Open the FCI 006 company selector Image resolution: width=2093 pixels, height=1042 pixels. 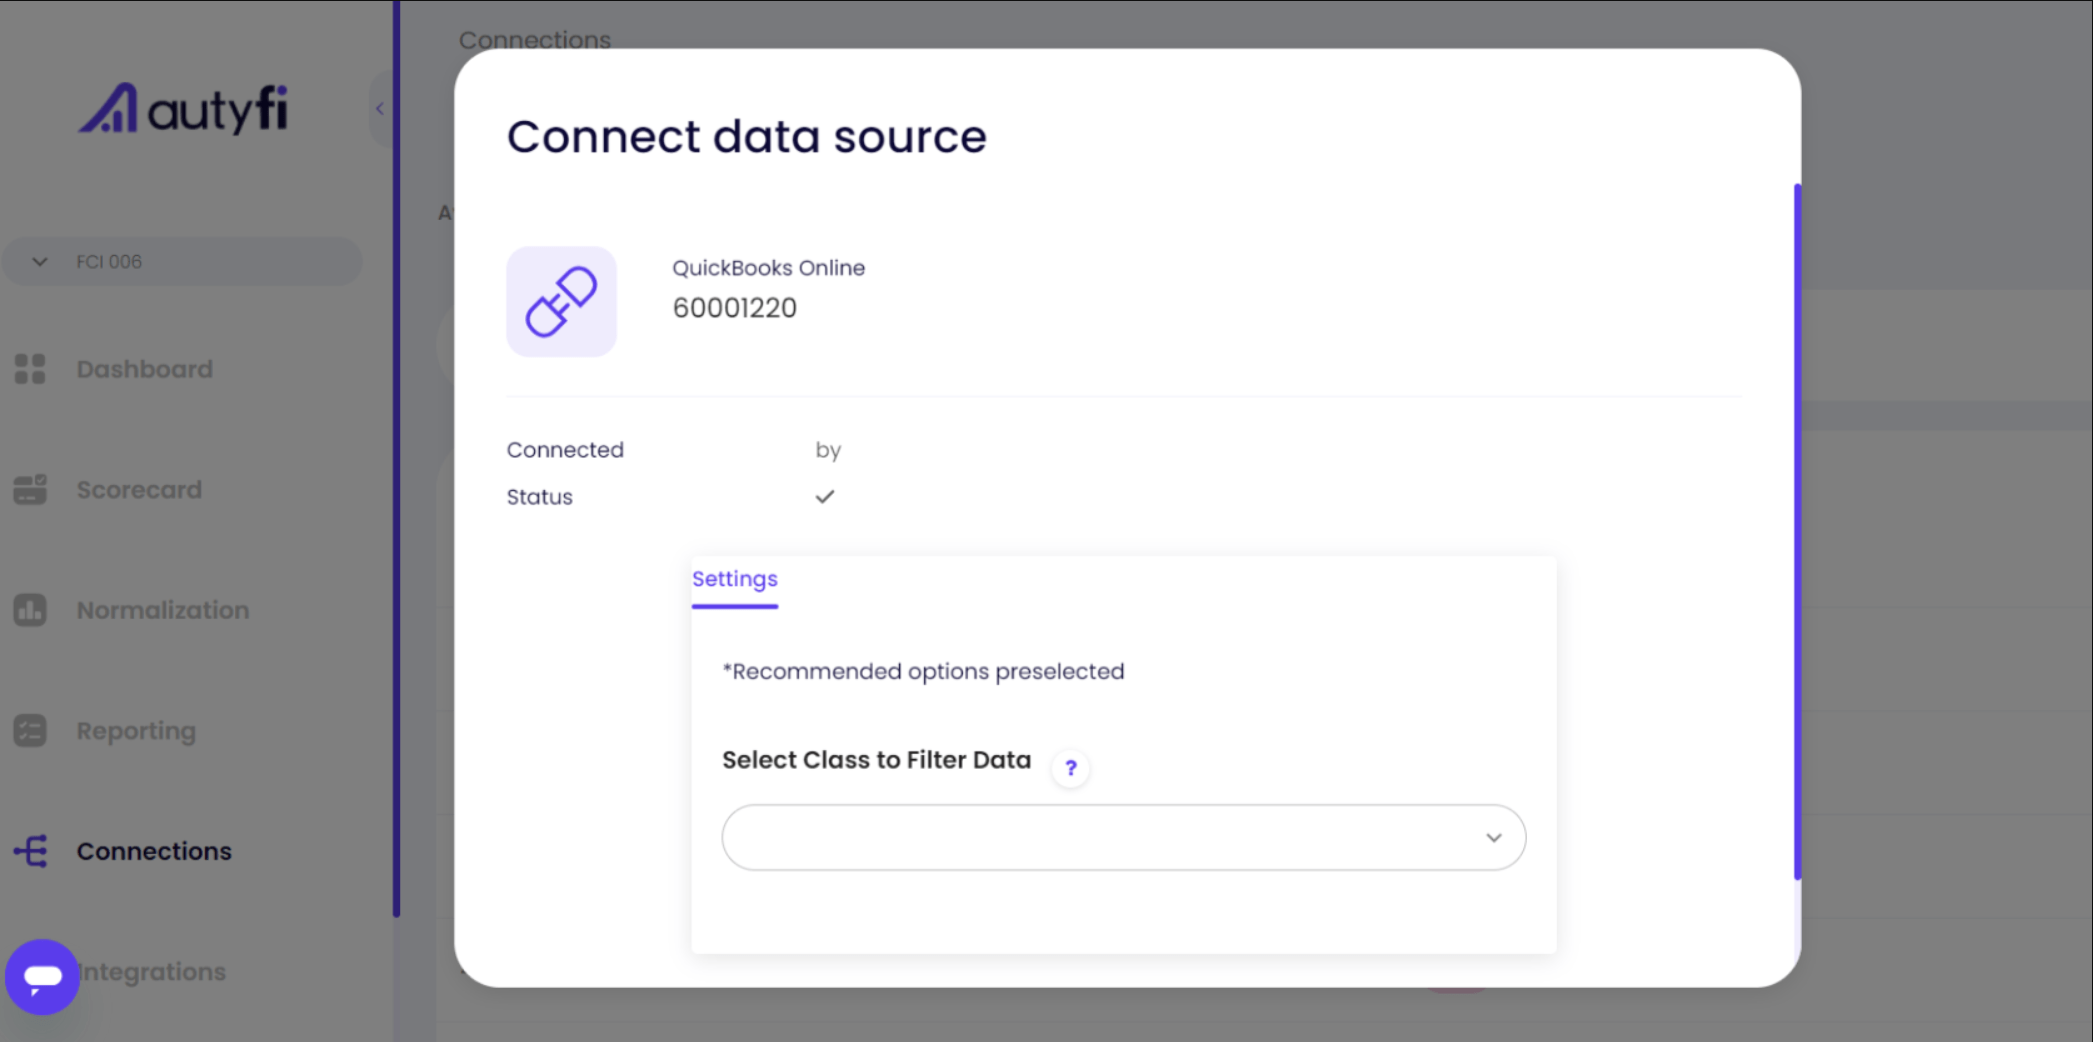(182, 261)
